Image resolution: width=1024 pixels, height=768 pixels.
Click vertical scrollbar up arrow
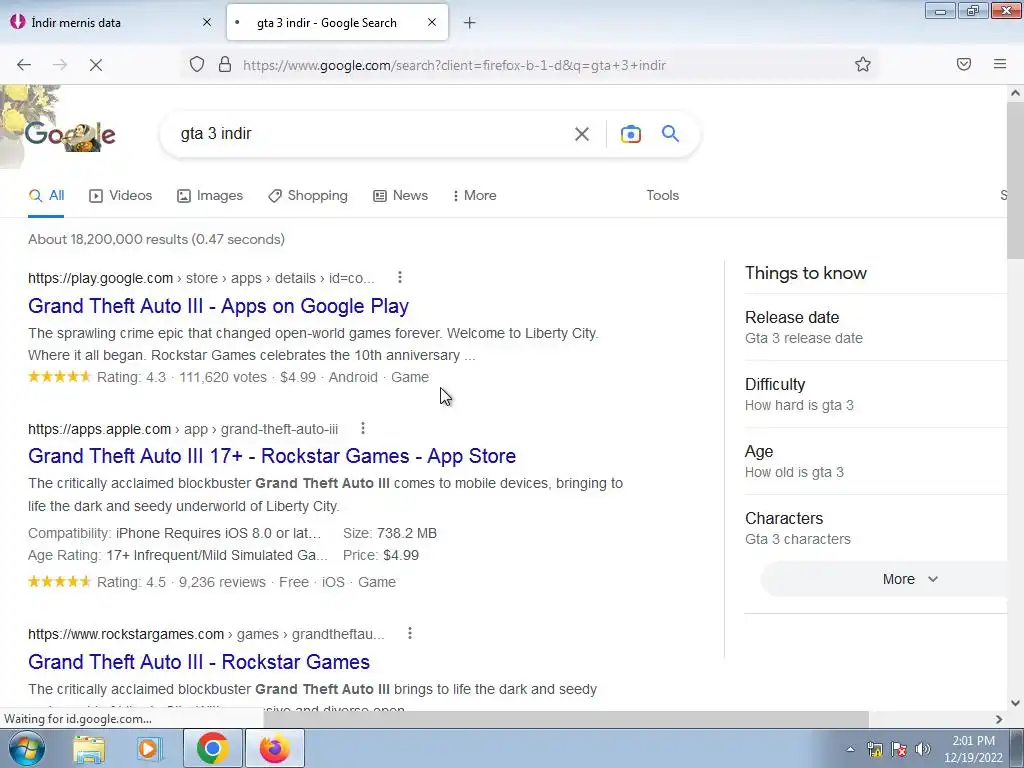(x=1015, y=93)
